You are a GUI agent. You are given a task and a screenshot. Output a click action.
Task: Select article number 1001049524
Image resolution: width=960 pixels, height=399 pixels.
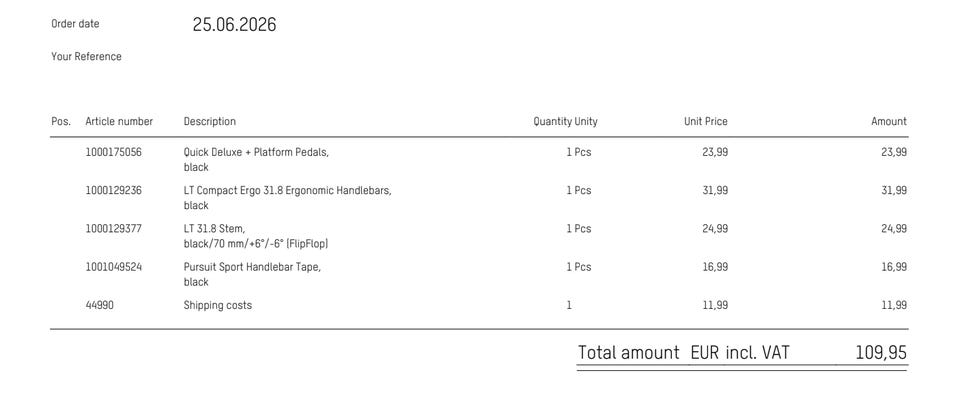[113, 267]
